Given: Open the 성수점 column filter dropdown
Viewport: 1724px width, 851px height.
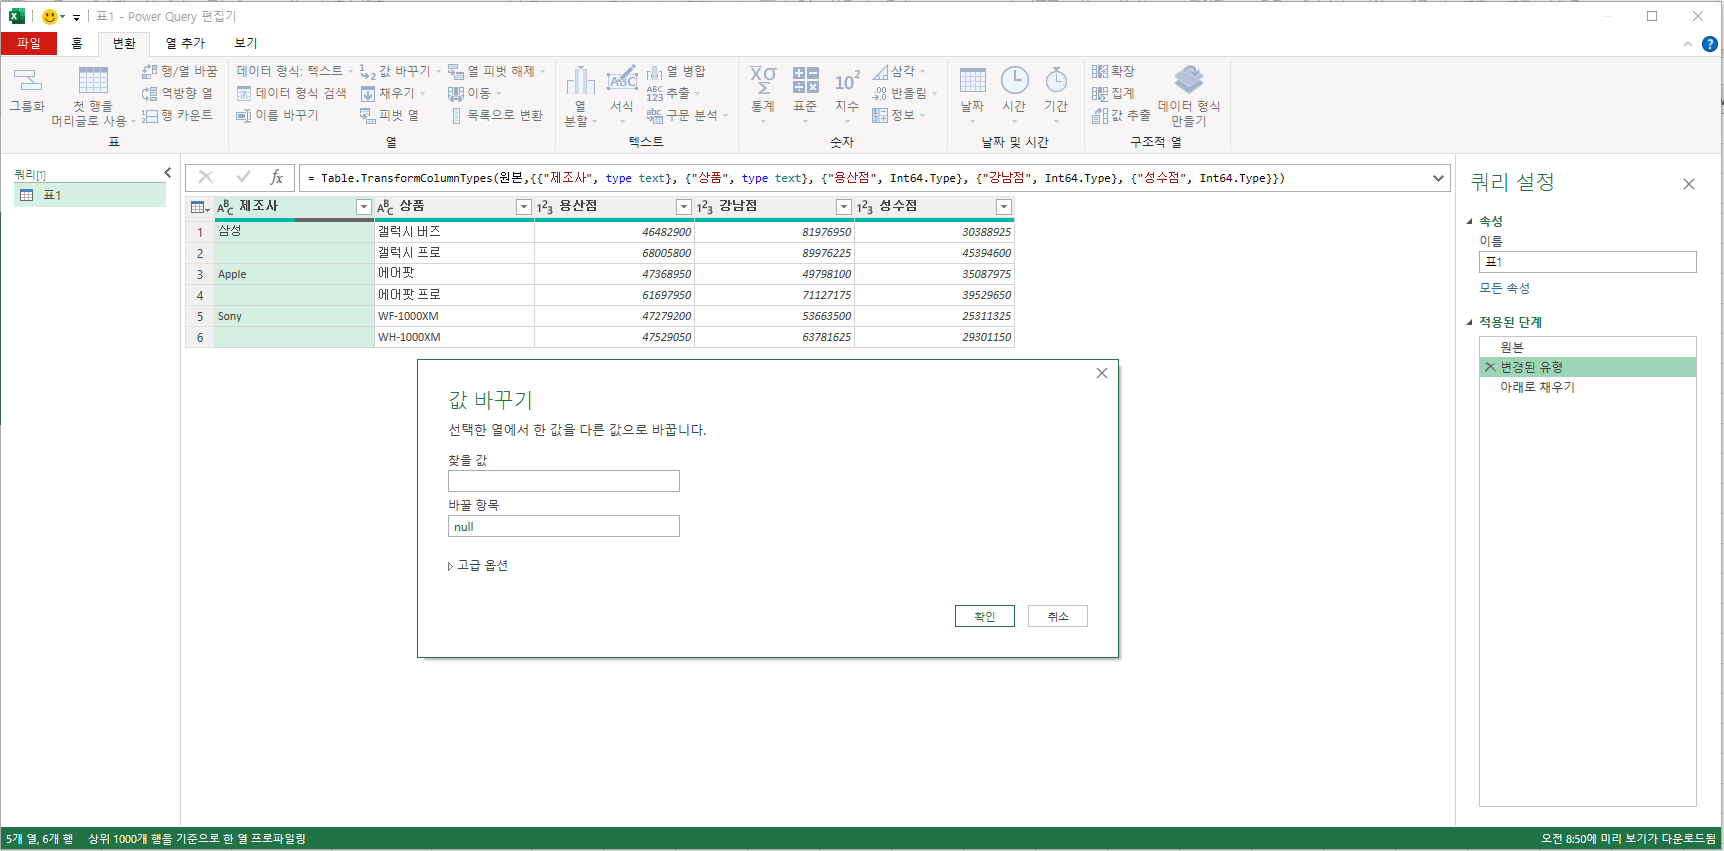Looking at the screenshot, I should (x=1004, y=207).
